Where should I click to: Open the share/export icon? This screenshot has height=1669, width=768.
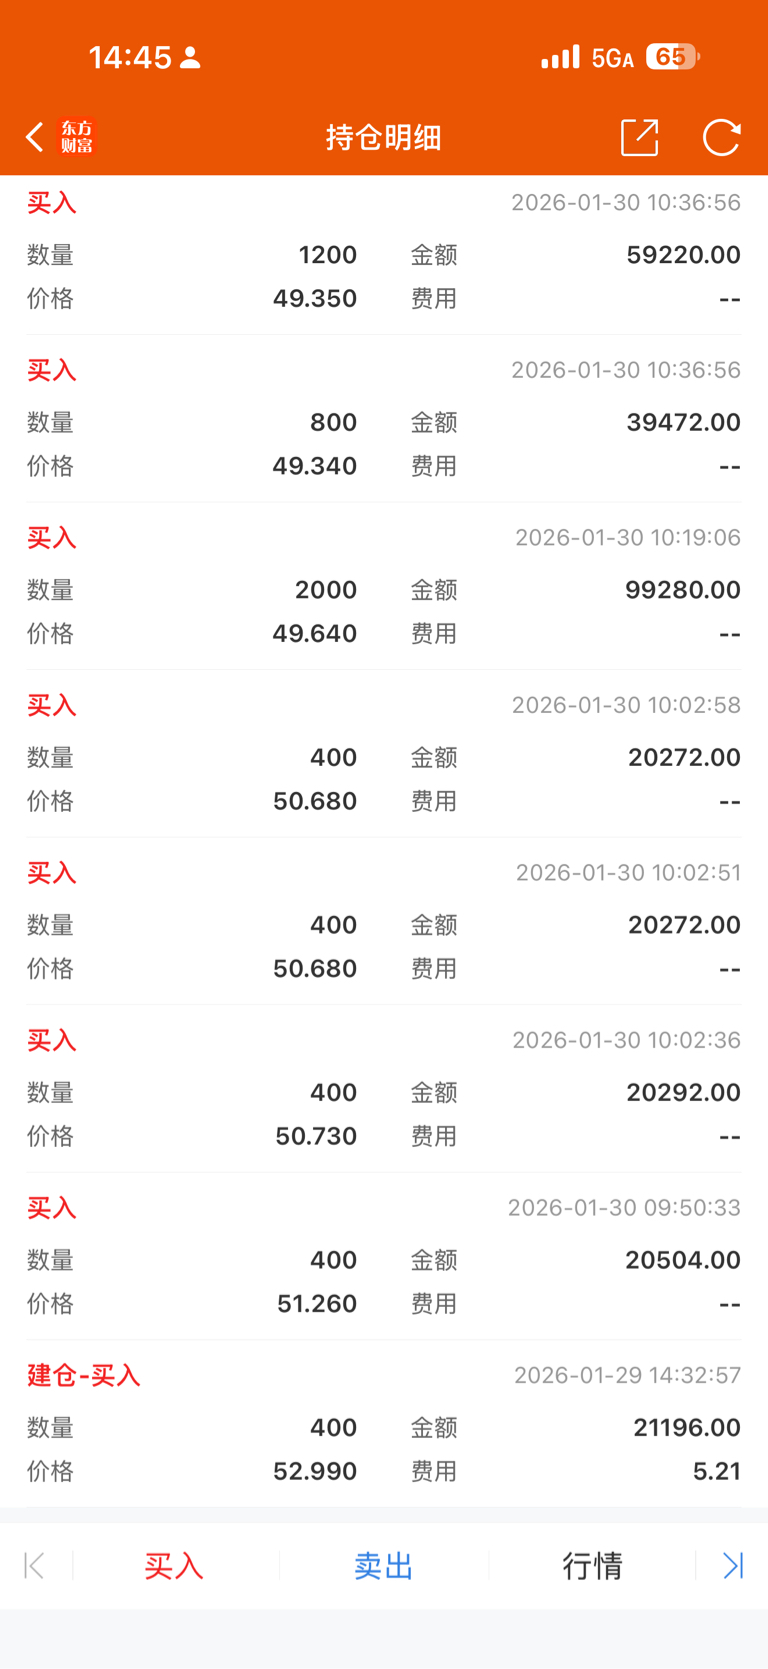pos(639,137)
